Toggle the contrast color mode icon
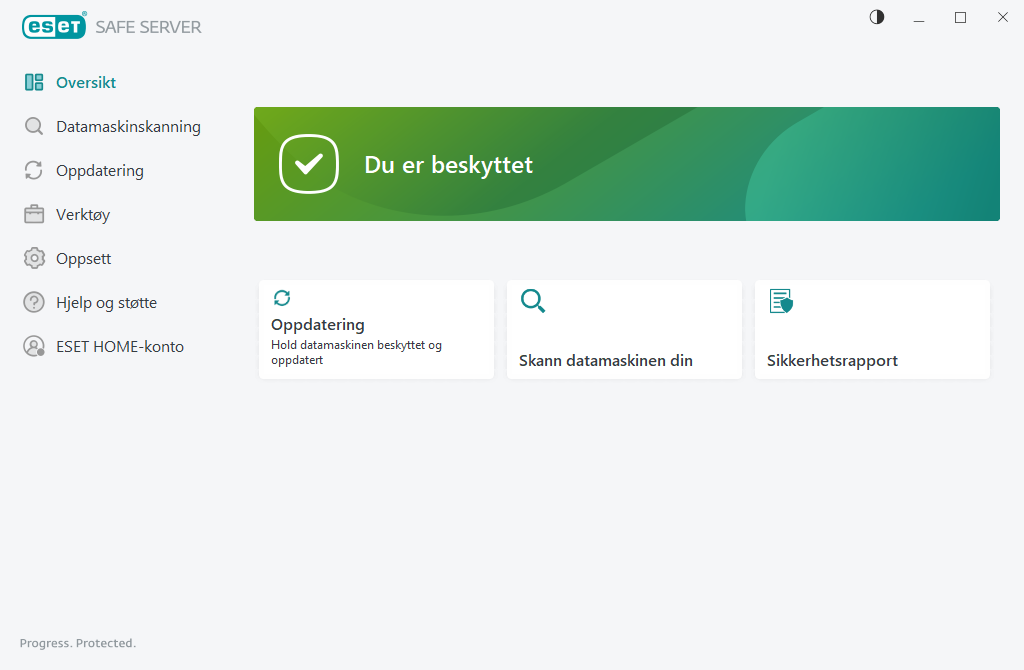The height and width of the screenshot is (670, 1024). tap(877, 17)
